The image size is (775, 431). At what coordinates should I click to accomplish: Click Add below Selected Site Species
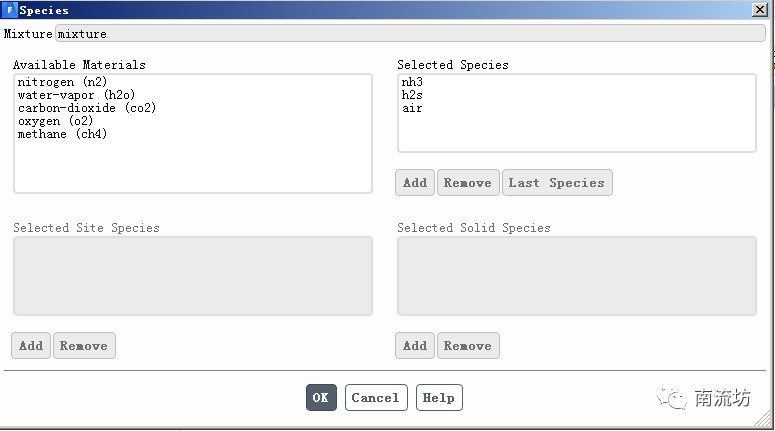click(x=31, y=346)
